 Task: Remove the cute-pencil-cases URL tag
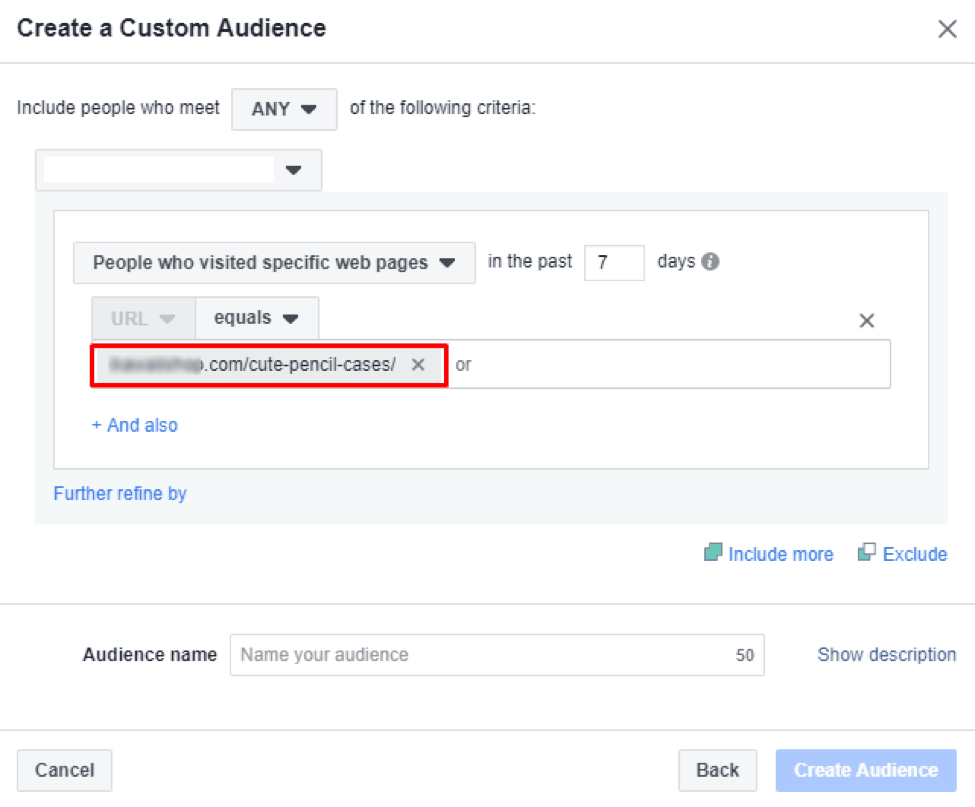click(x=419, y=365)
